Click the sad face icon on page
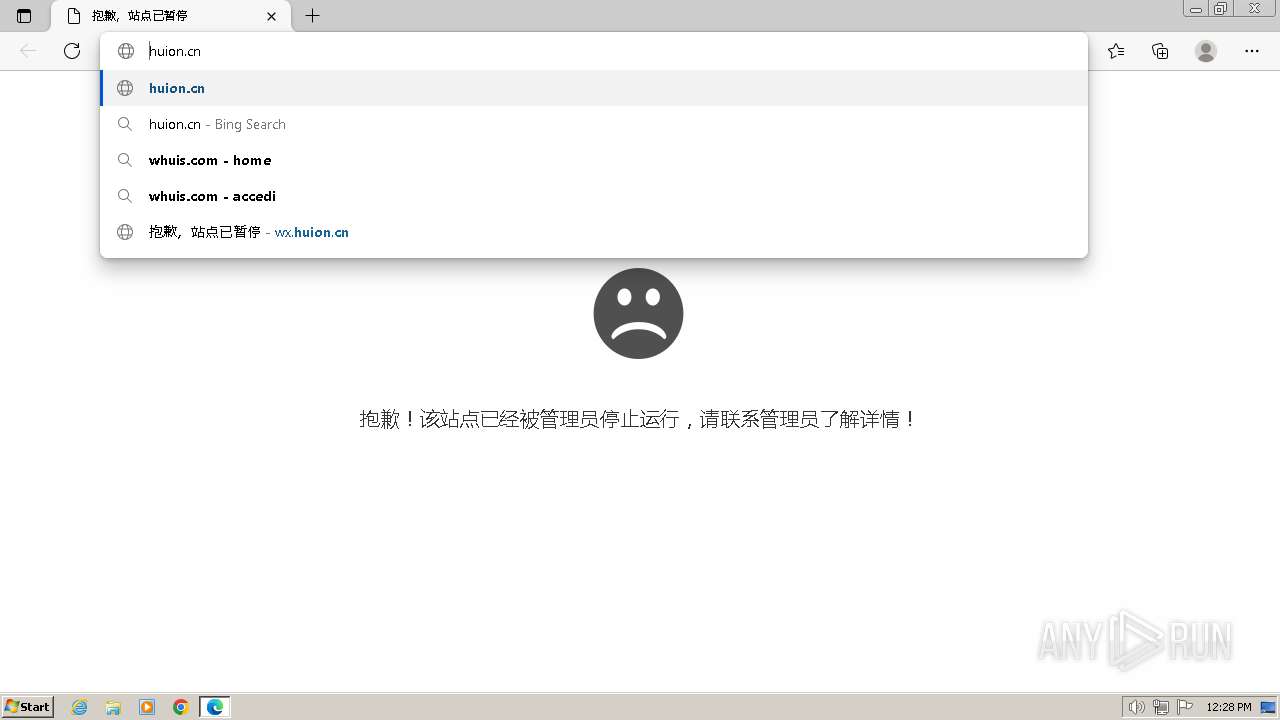Screen dimensions: 1280x720 [638, 313]
